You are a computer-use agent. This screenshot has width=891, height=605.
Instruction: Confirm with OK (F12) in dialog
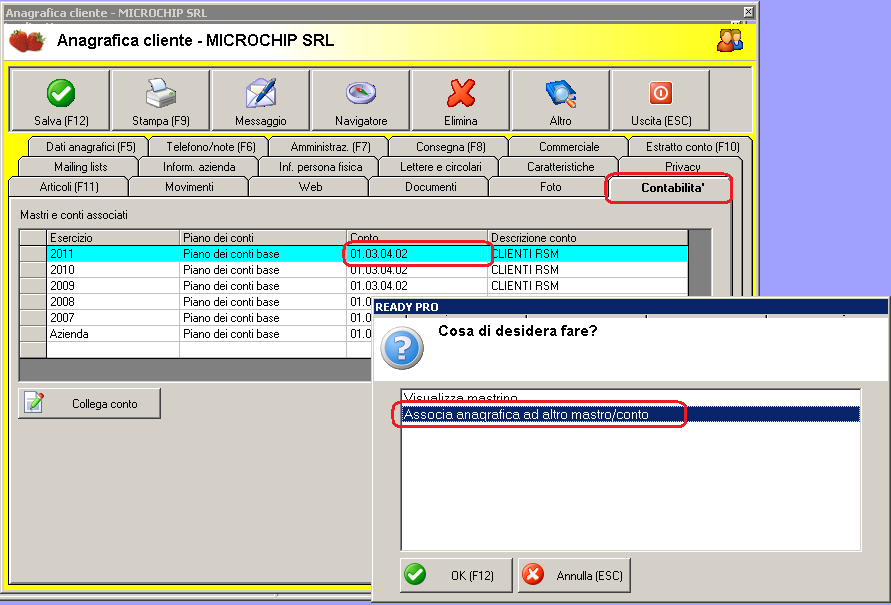coord(456,575)
